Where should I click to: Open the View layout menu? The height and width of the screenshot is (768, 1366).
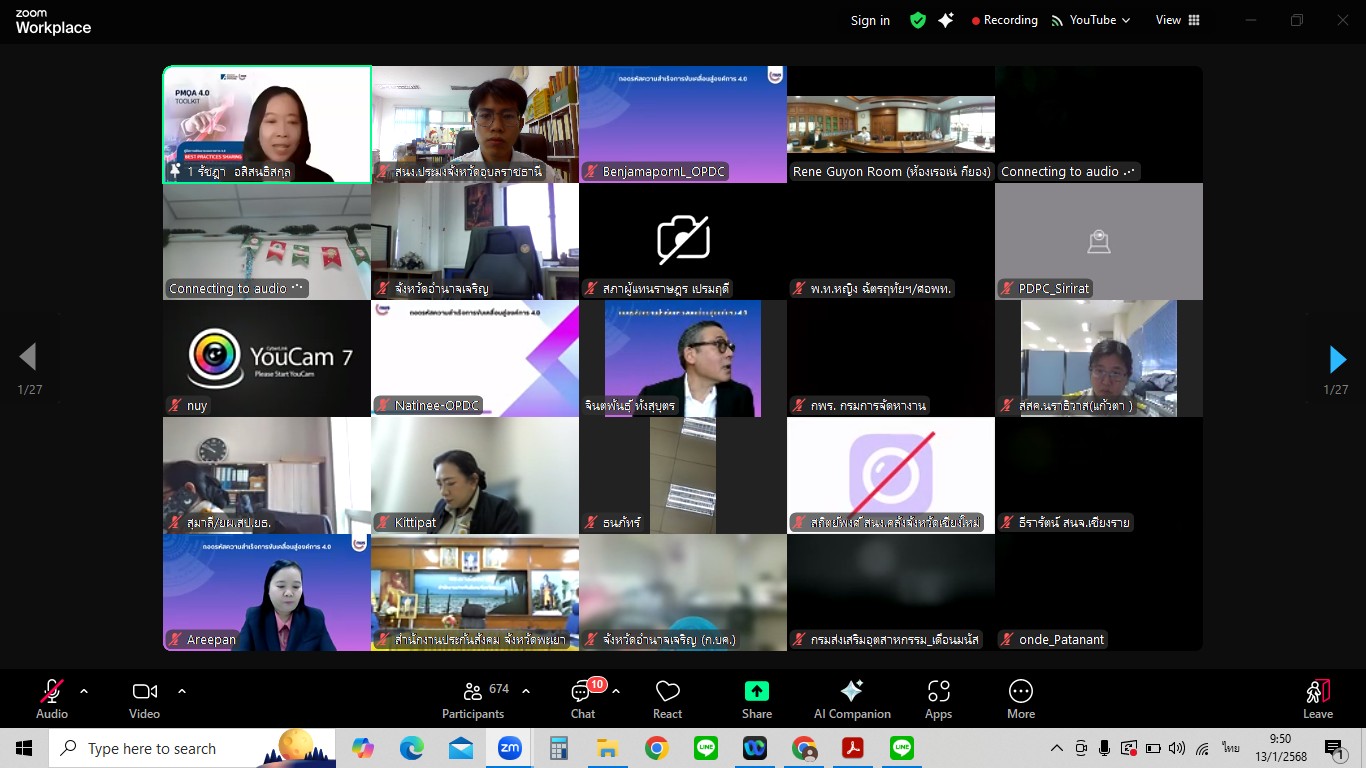[x=1178, y=20]
